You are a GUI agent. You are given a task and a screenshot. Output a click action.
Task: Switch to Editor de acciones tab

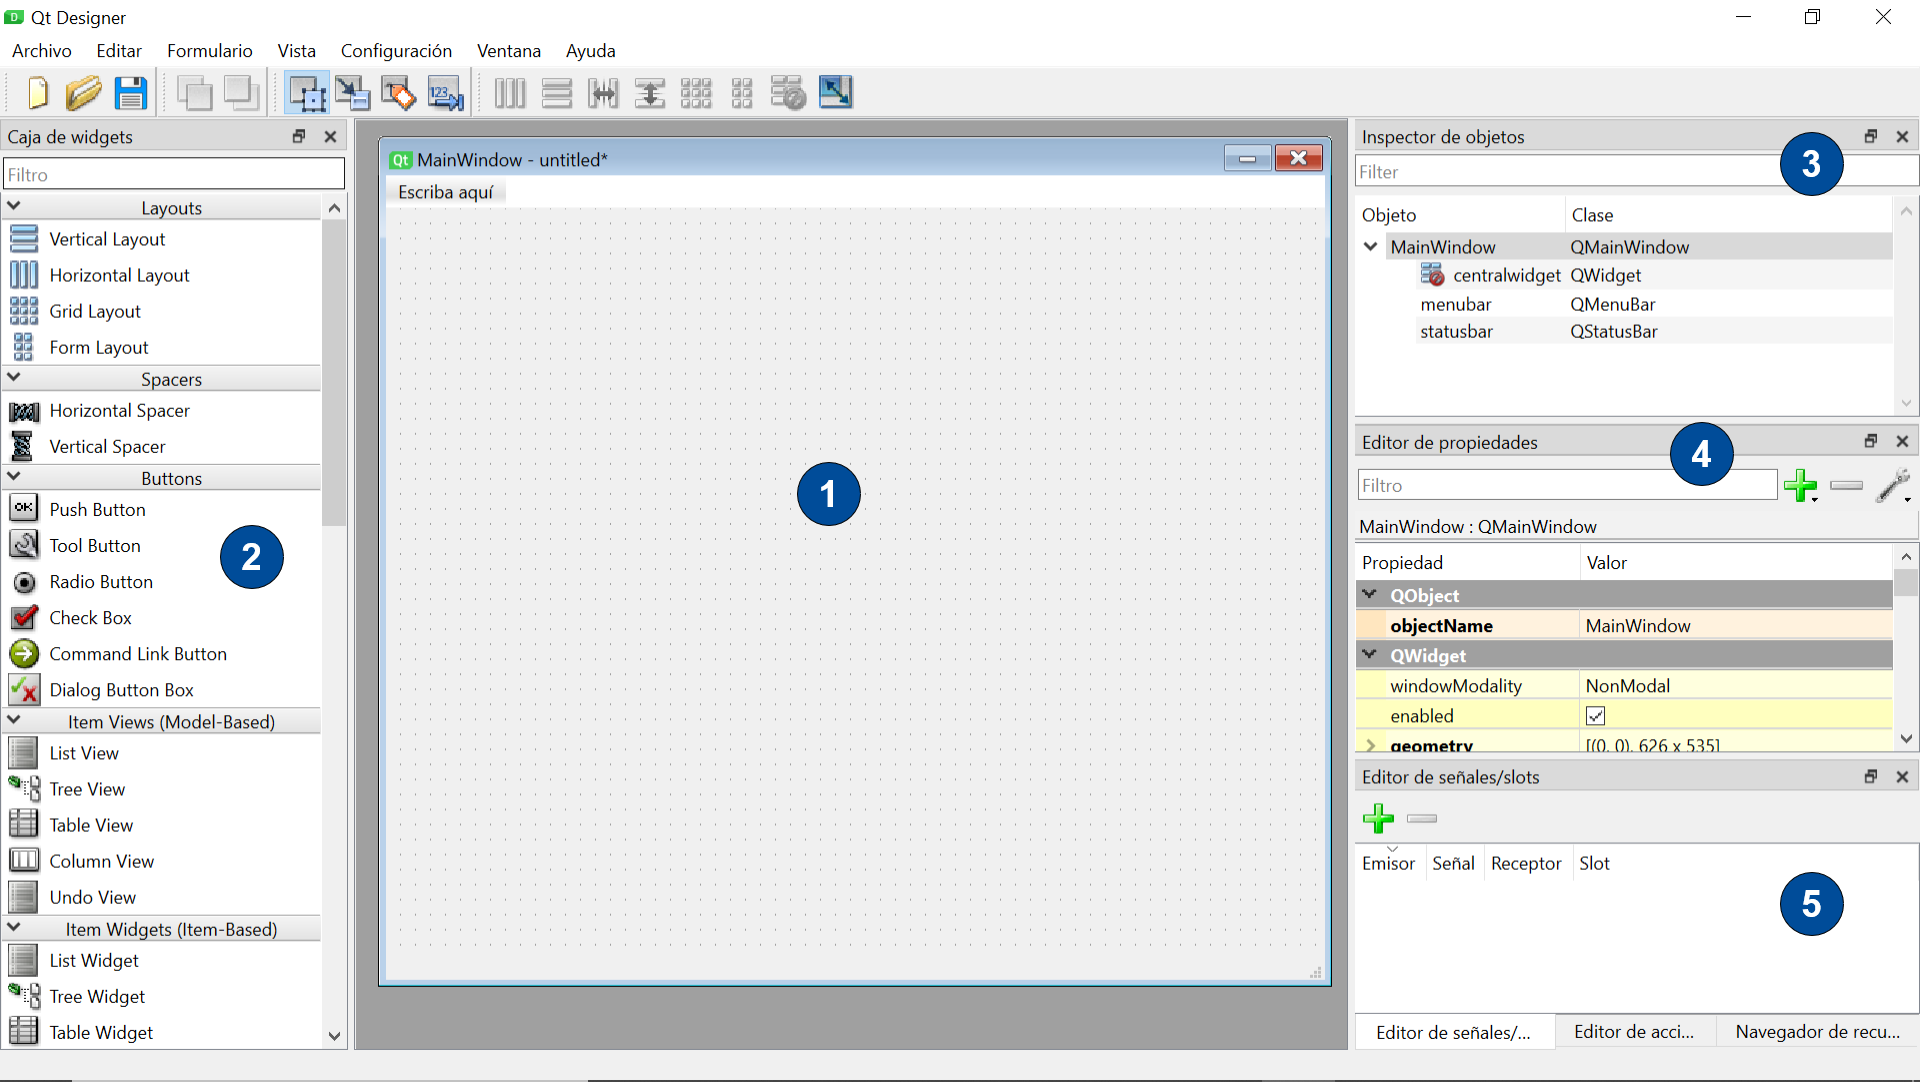point(1634,1033)
